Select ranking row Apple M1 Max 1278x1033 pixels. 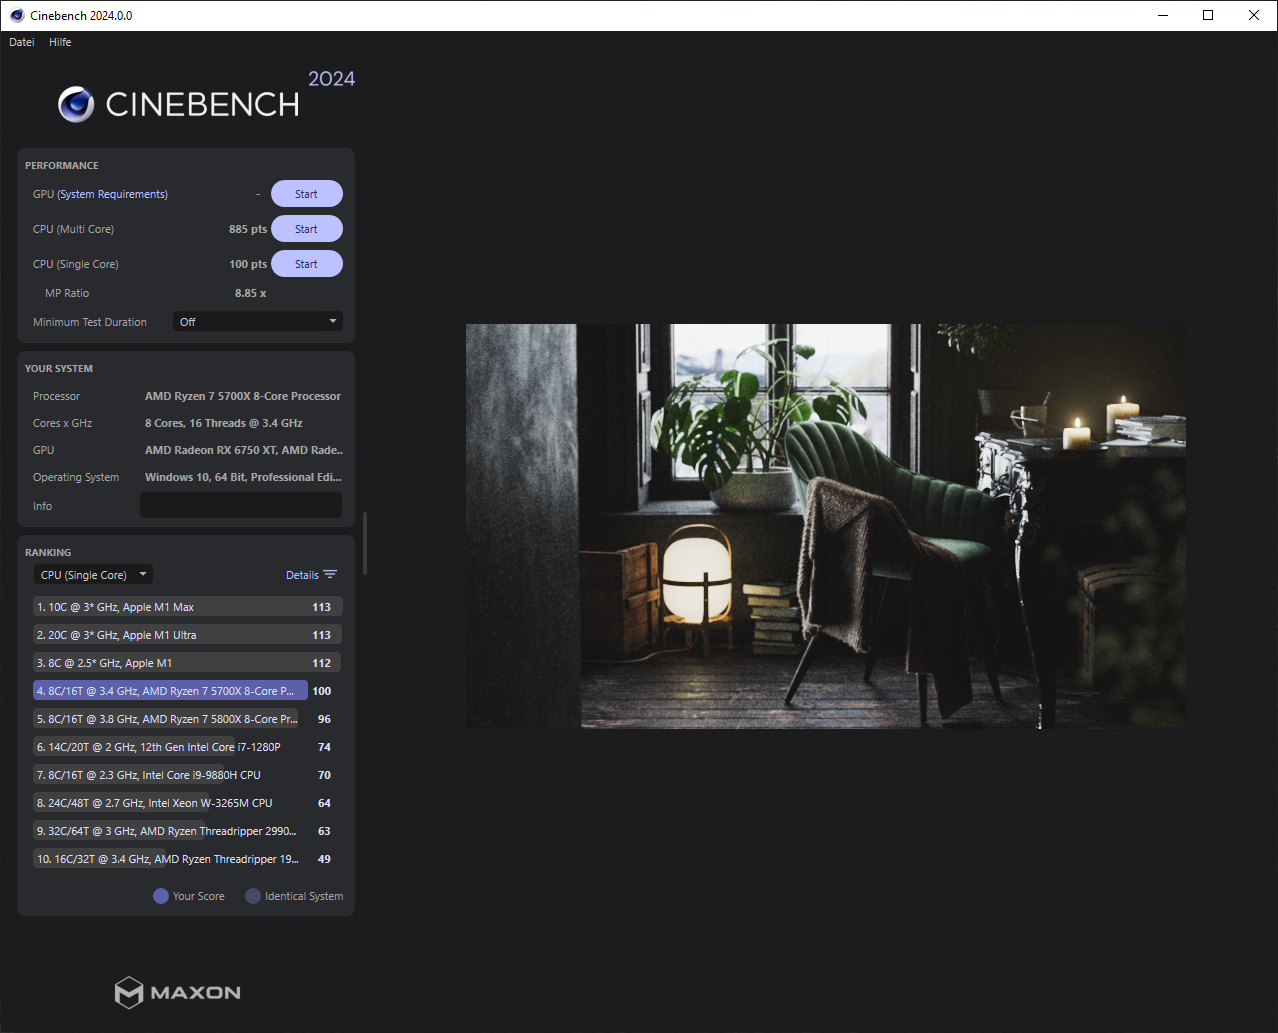pyautogui.click(x=188, y=607)
